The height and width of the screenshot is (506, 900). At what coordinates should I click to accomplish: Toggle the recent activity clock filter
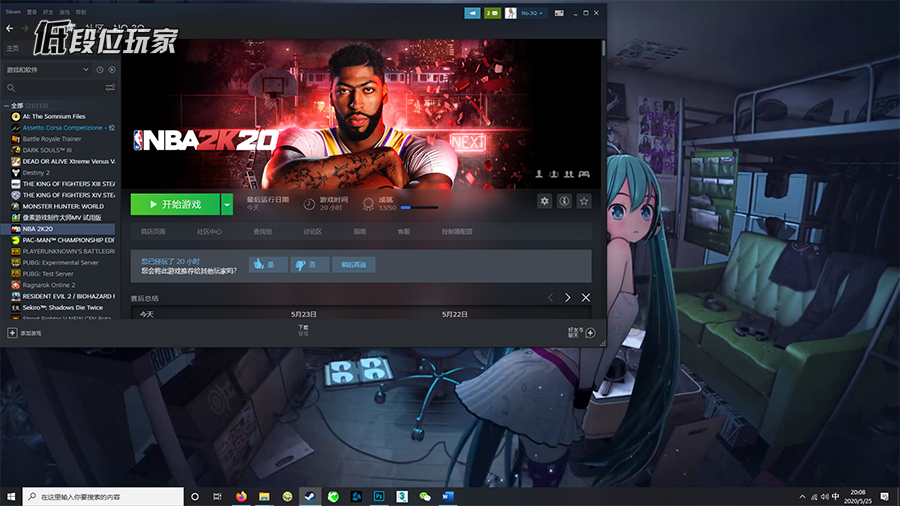point(100,69)
